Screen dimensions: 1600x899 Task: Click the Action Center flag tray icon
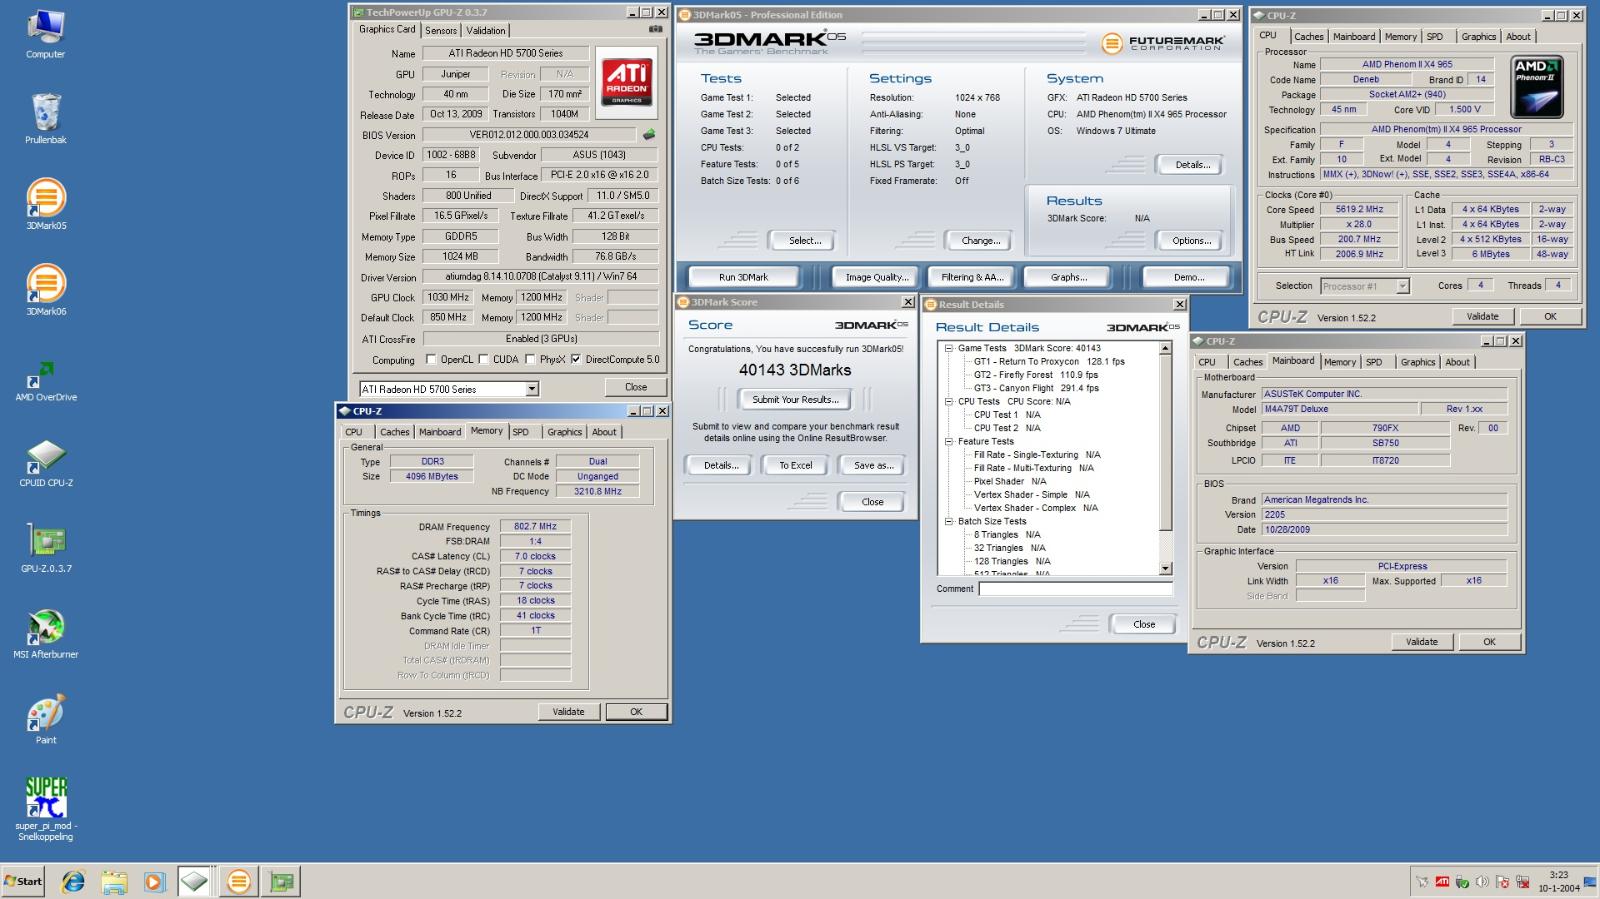tap(1502, 882)
